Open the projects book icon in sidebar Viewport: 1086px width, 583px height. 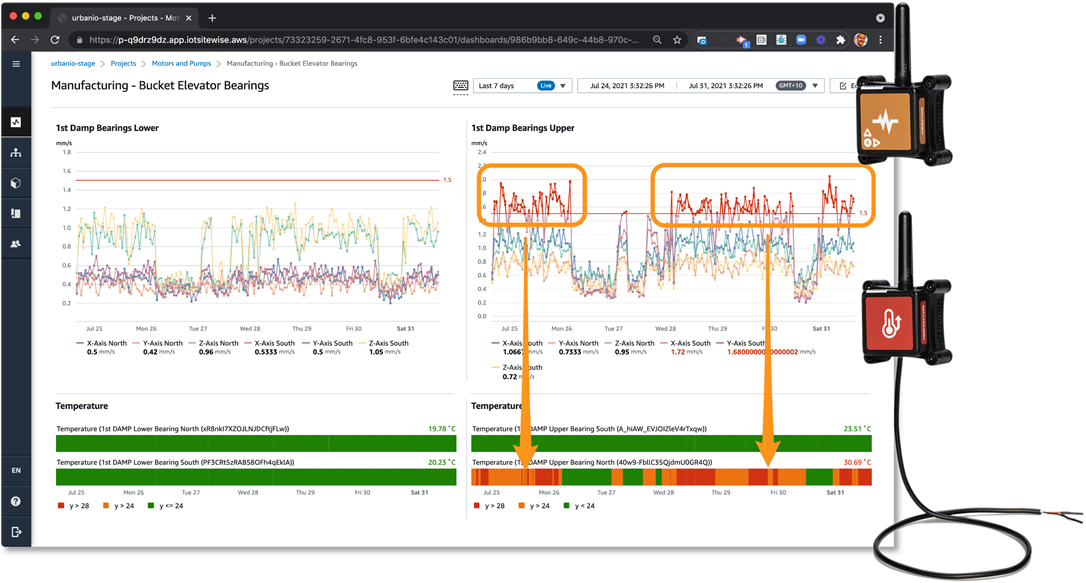click(16, 213)
